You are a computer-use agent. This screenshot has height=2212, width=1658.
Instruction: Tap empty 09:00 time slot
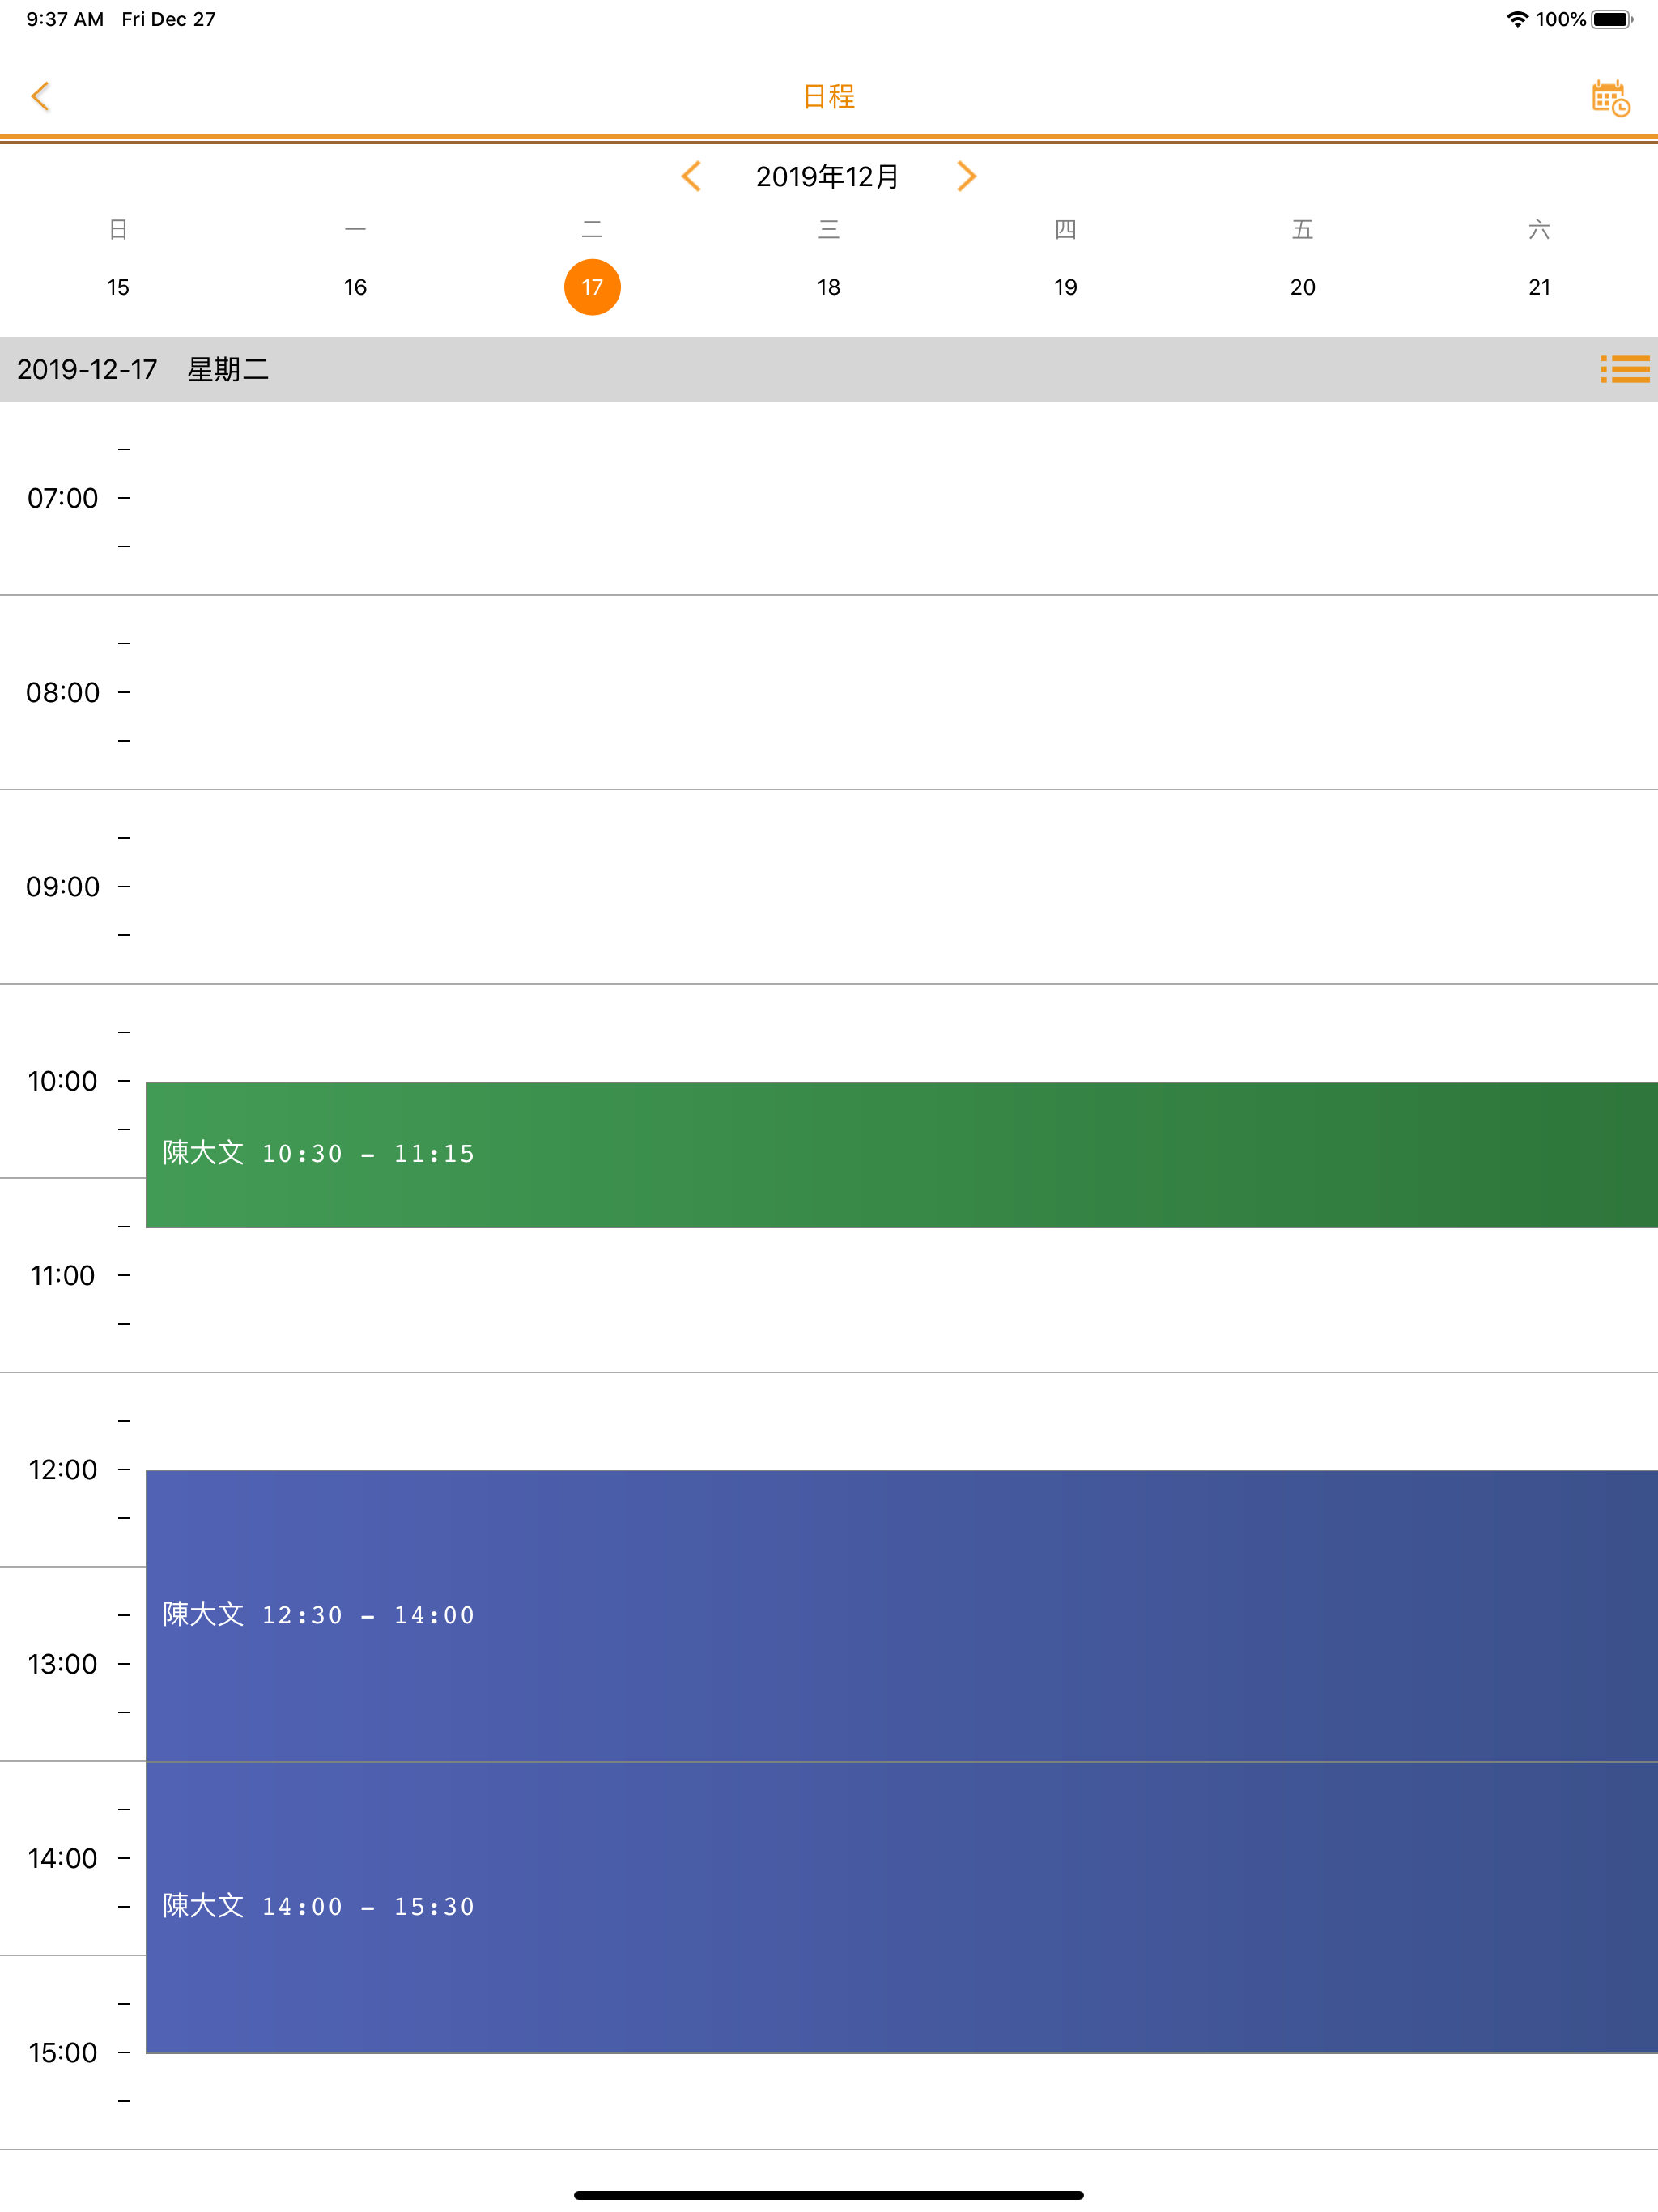[902, 886]
